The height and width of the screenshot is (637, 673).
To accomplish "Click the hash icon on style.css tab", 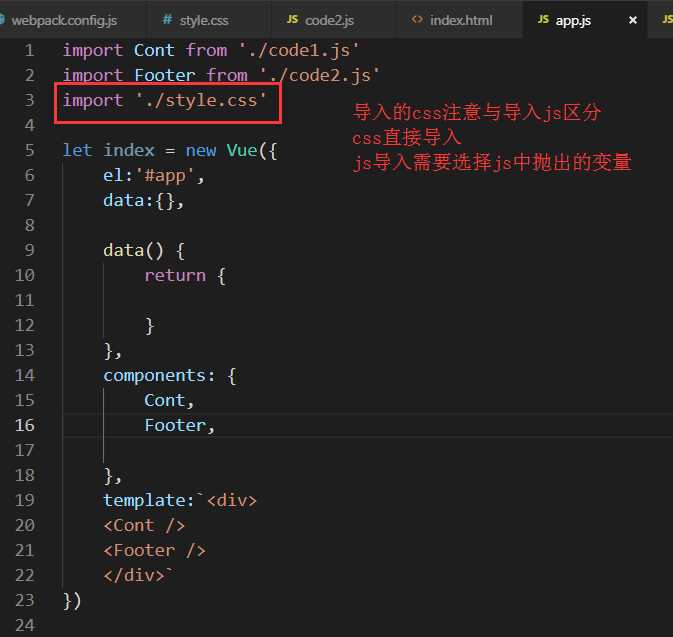I will 165,20.
